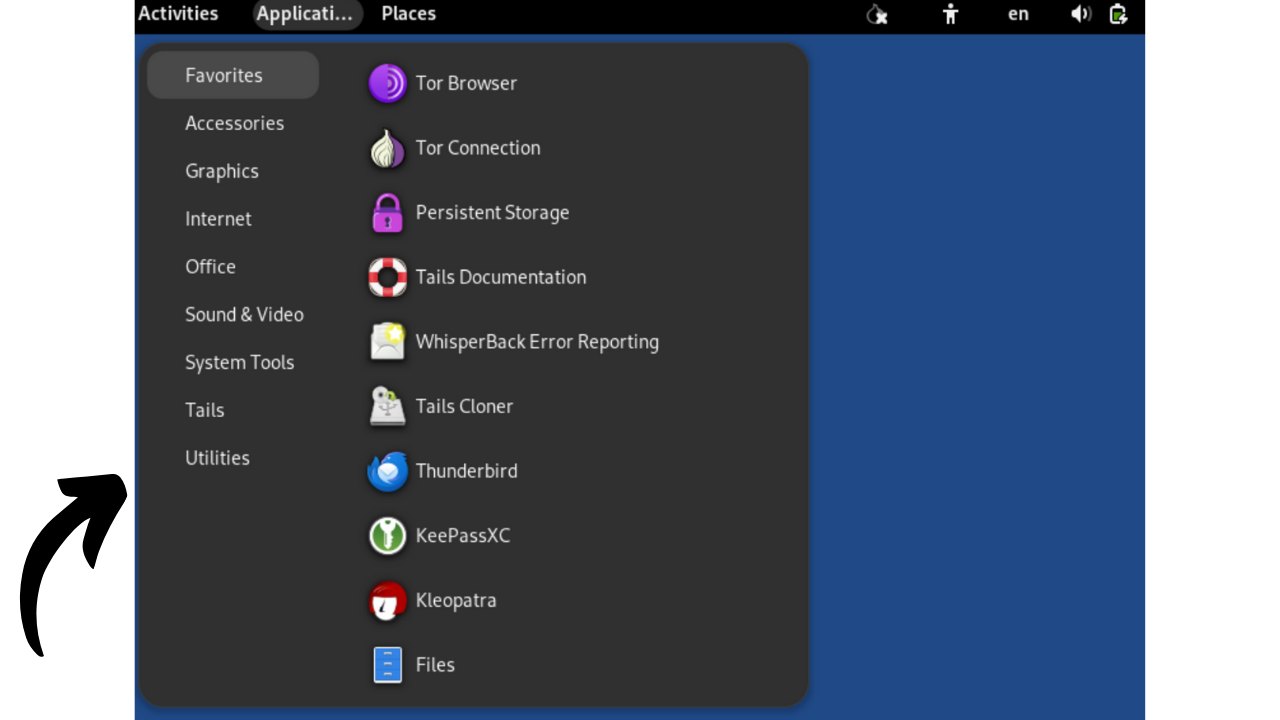Image resolution: width=1280 pixels, height=720 pixels.
Task: Click the Tor Connection onion icon
Action: [x=387, y=149]
